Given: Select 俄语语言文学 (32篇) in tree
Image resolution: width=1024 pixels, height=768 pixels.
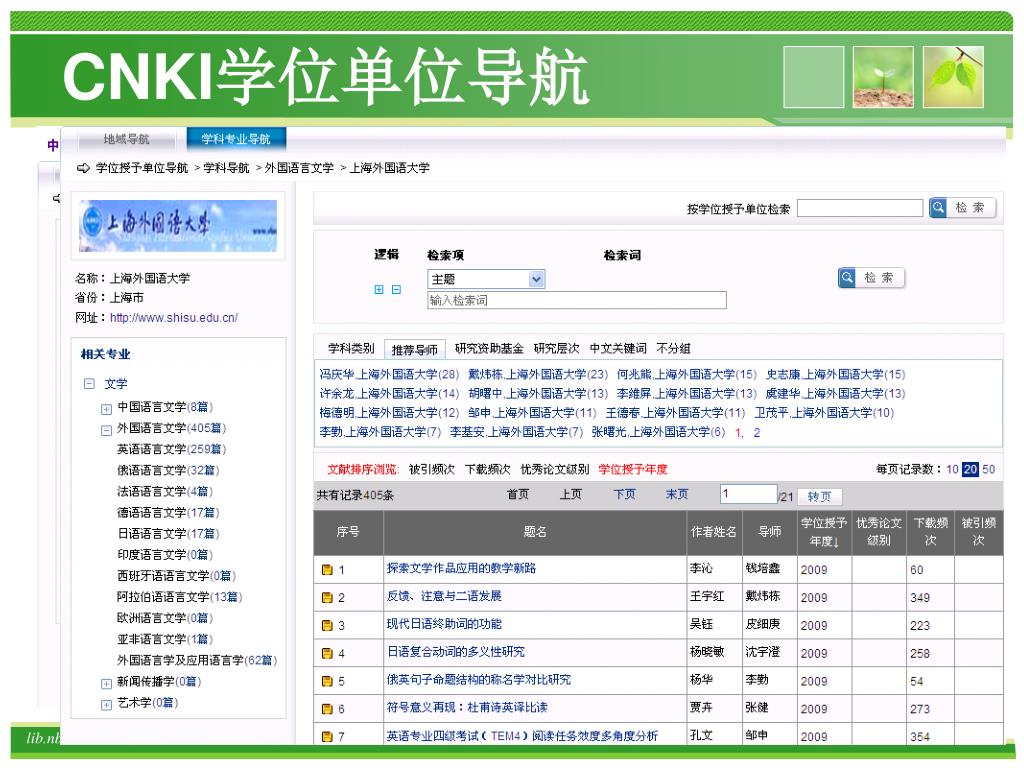Looking at the screenshot, I should [168, 470].
